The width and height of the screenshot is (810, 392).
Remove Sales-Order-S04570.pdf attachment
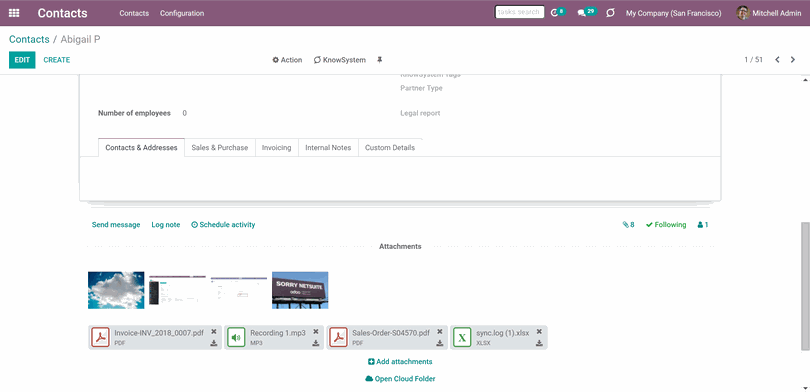pos(440,332)
